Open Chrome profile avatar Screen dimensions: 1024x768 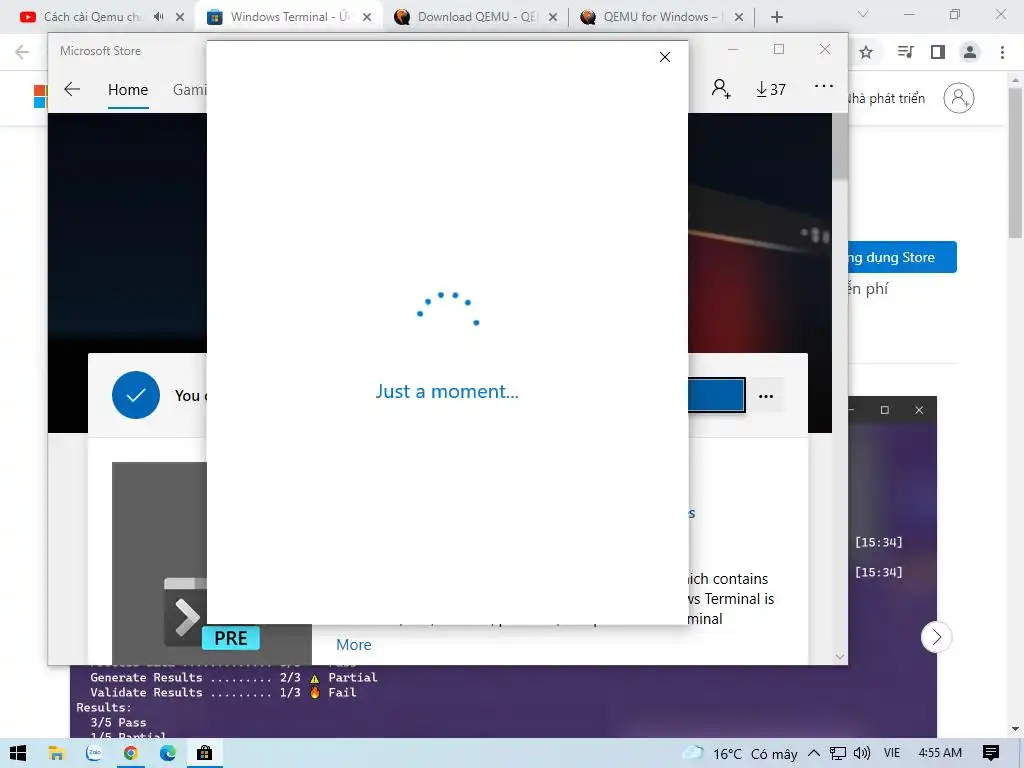[970, 52]
